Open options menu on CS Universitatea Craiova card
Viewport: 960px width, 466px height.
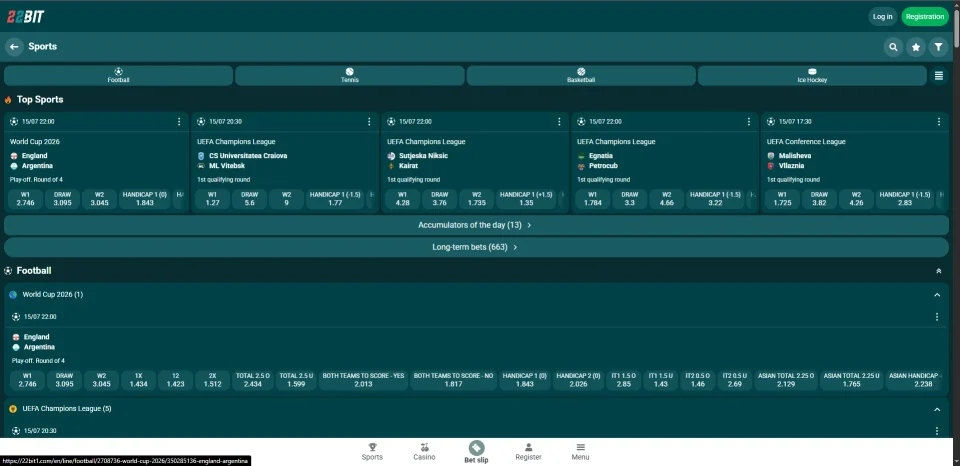369,122
